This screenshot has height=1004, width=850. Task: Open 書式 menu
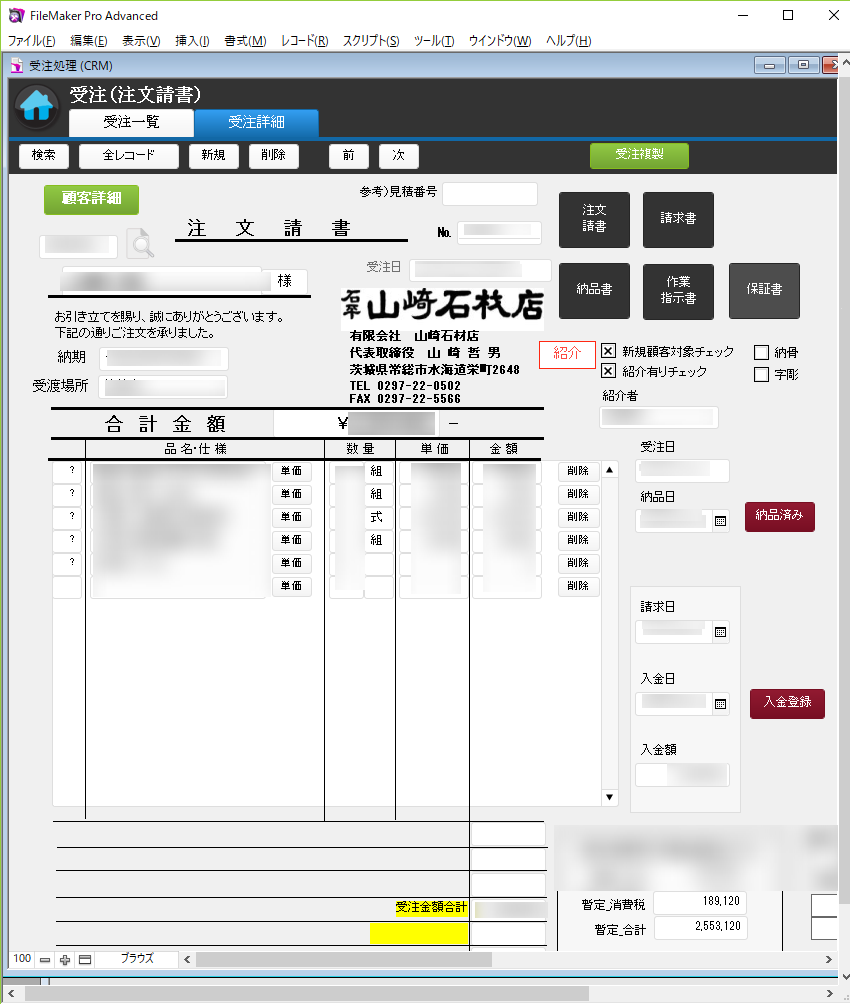pyautogui.click(x=245, y=40)
